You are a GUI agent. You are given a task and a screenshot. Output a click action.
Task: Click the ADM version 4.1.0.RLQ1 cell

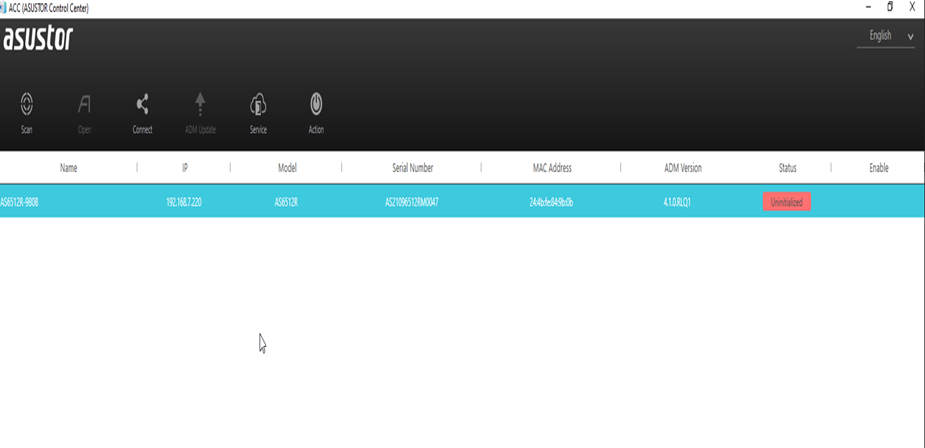[677, 202]
